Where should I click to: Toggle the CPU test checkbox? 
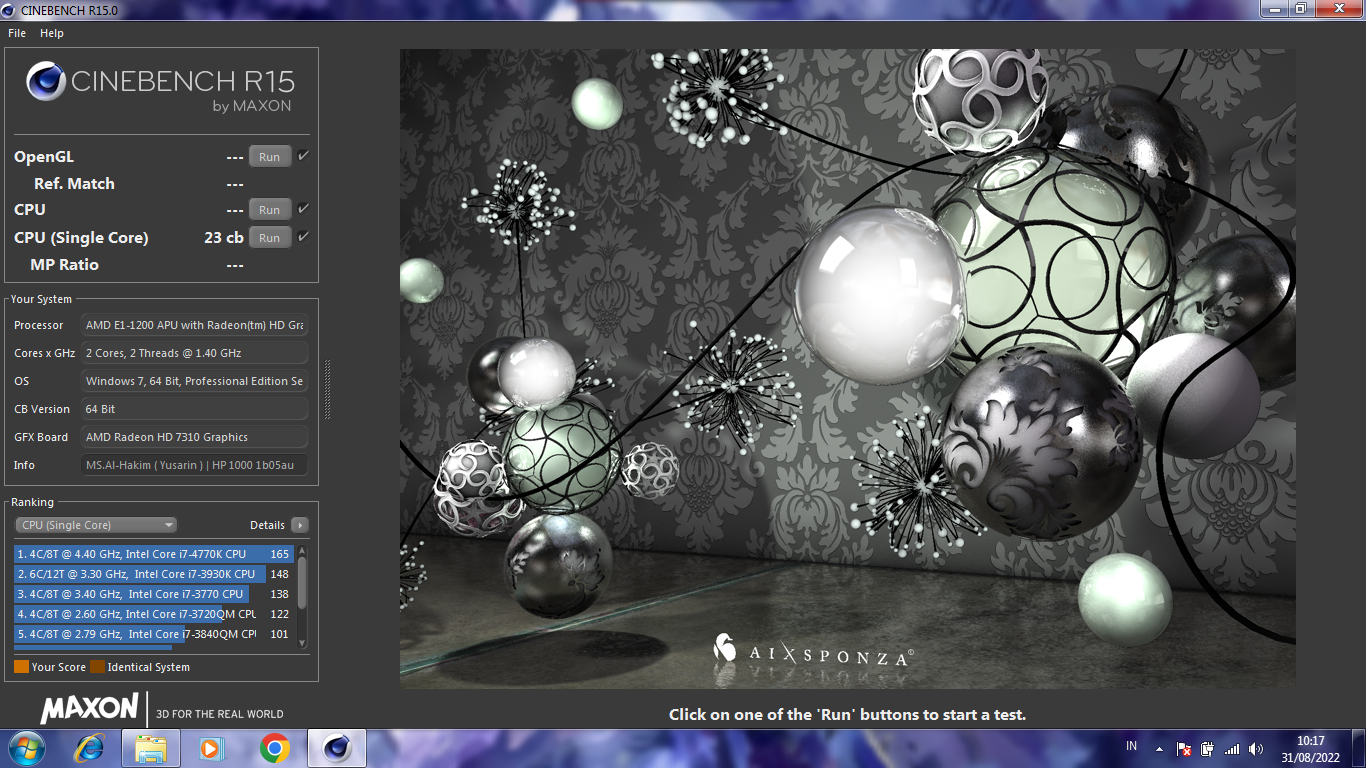(x=303, y=209)
